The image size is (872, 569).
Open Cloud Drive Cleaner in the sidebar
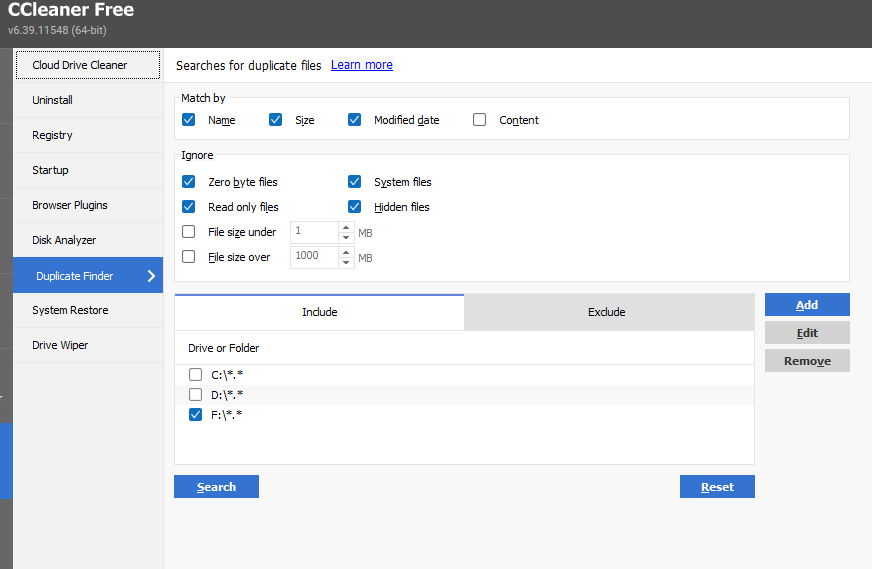(x=88, y=65)
